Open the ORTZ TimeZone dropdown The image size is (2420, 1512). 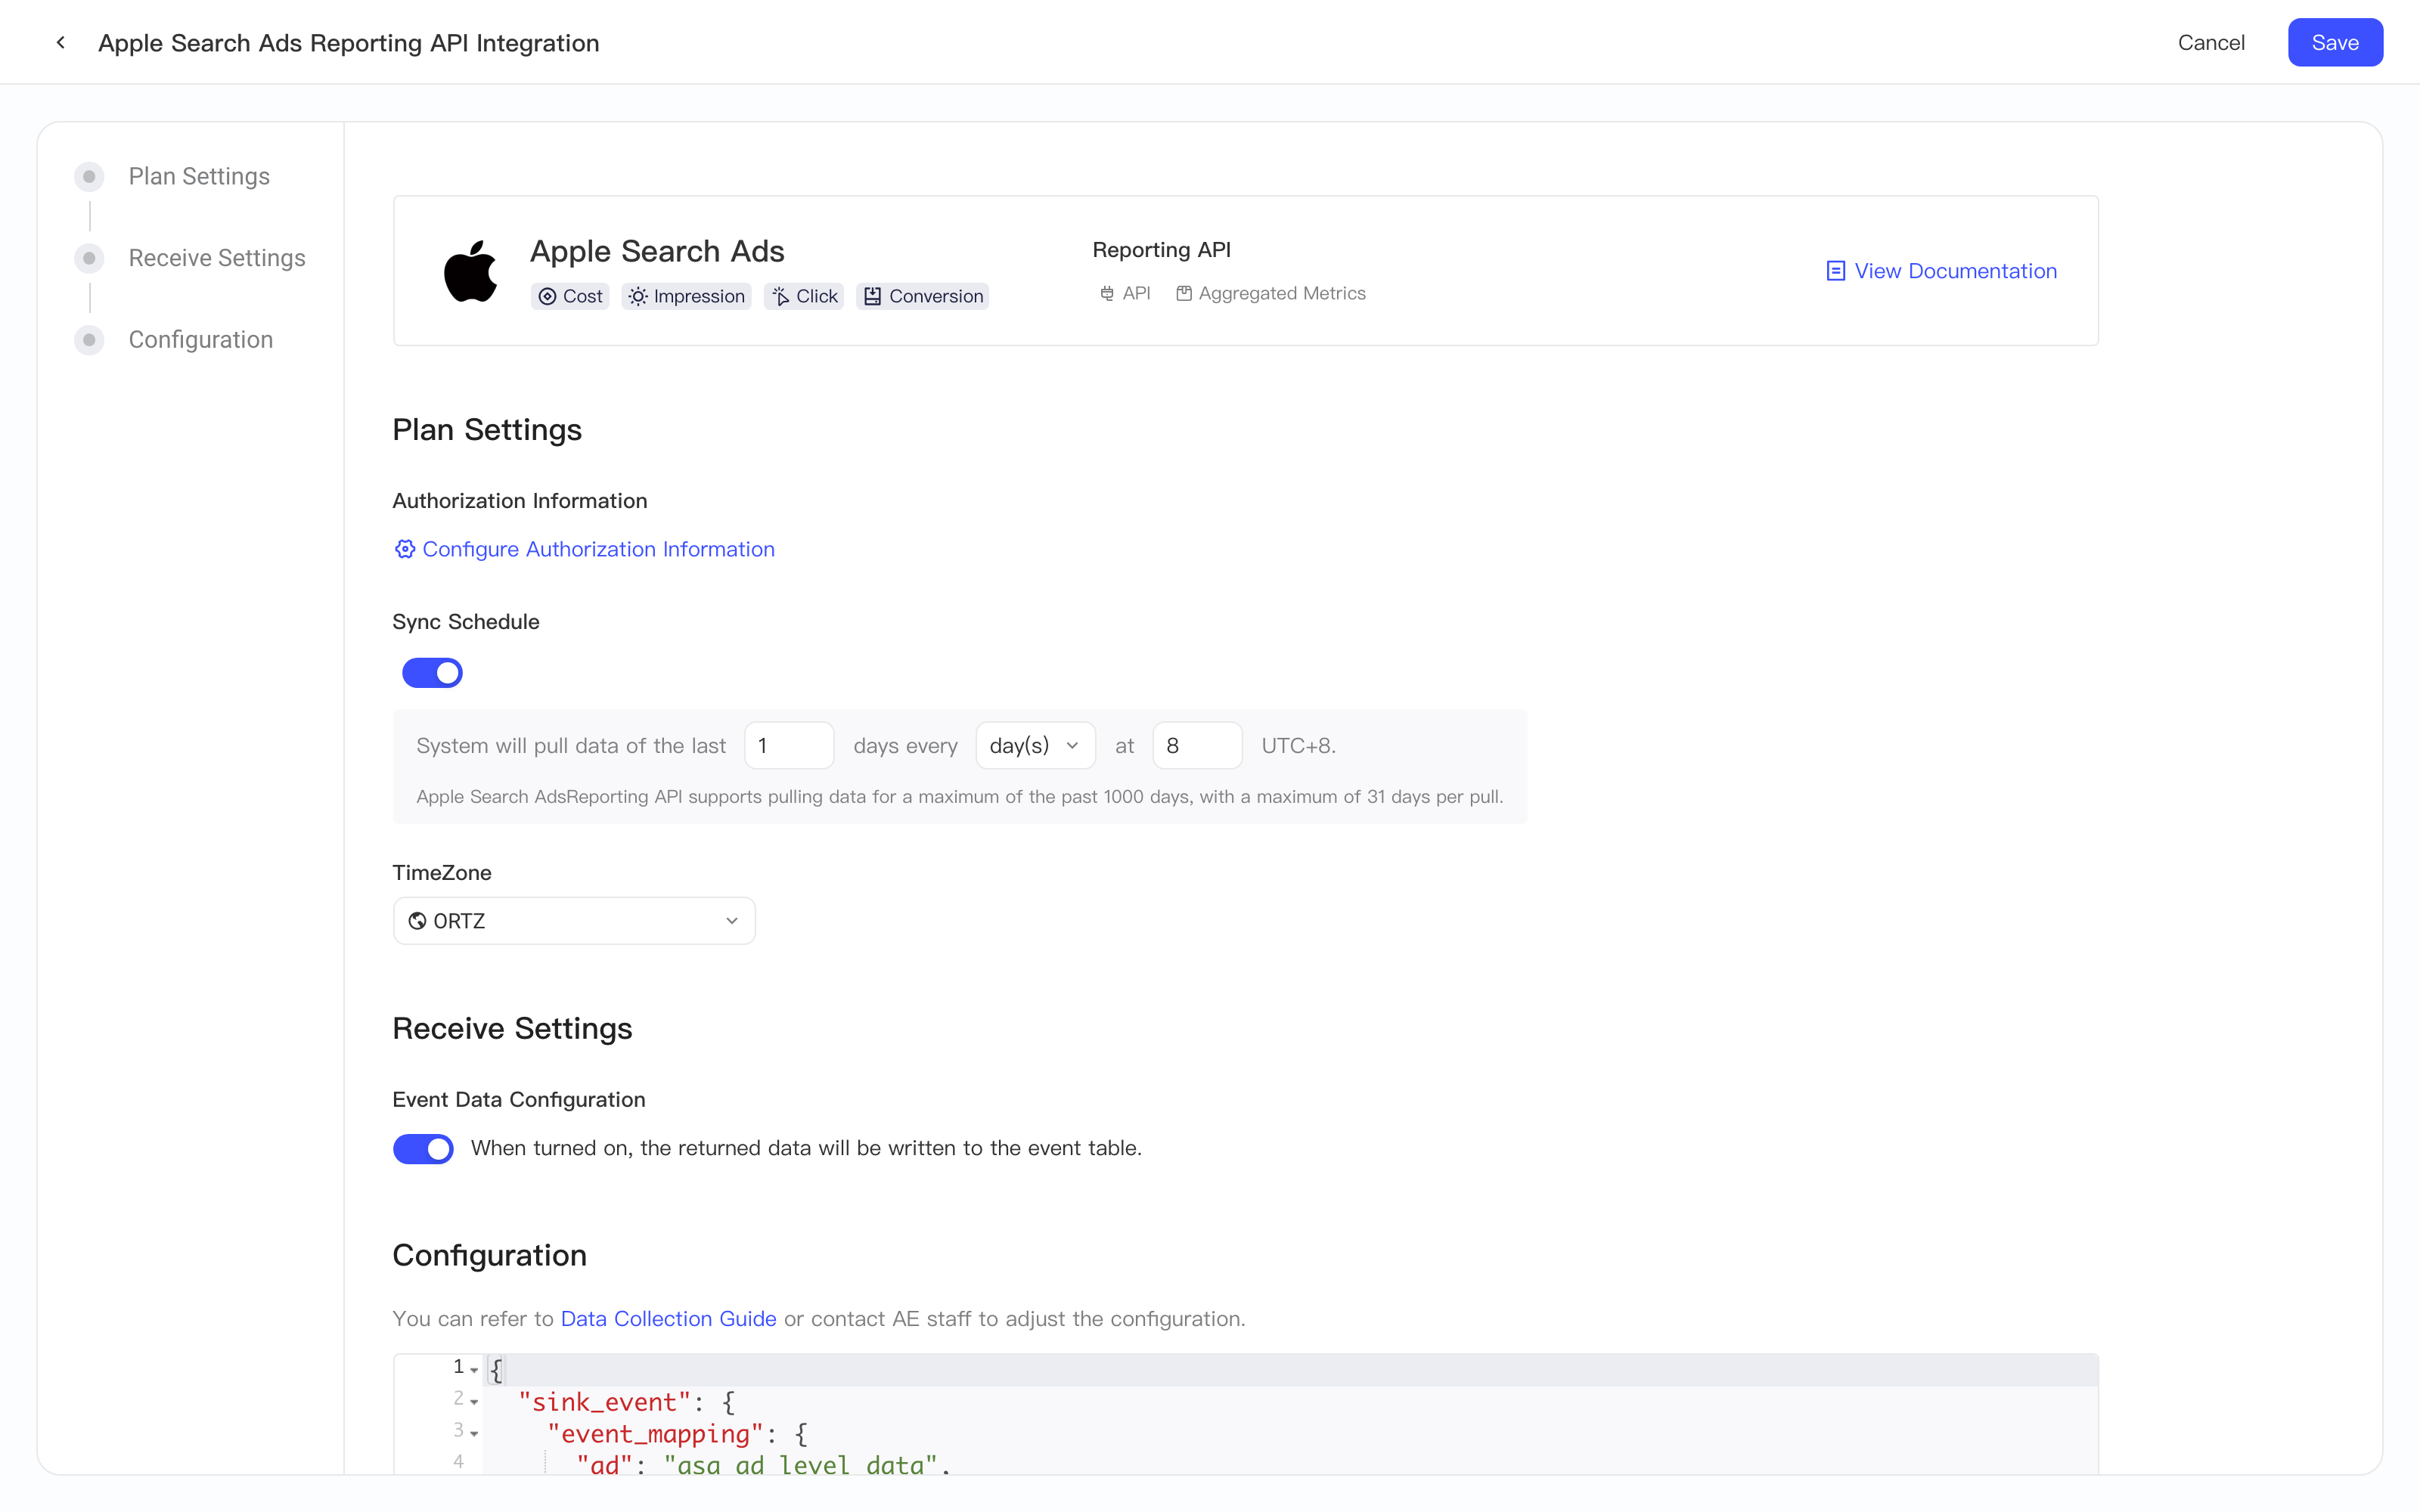(574, 921)
